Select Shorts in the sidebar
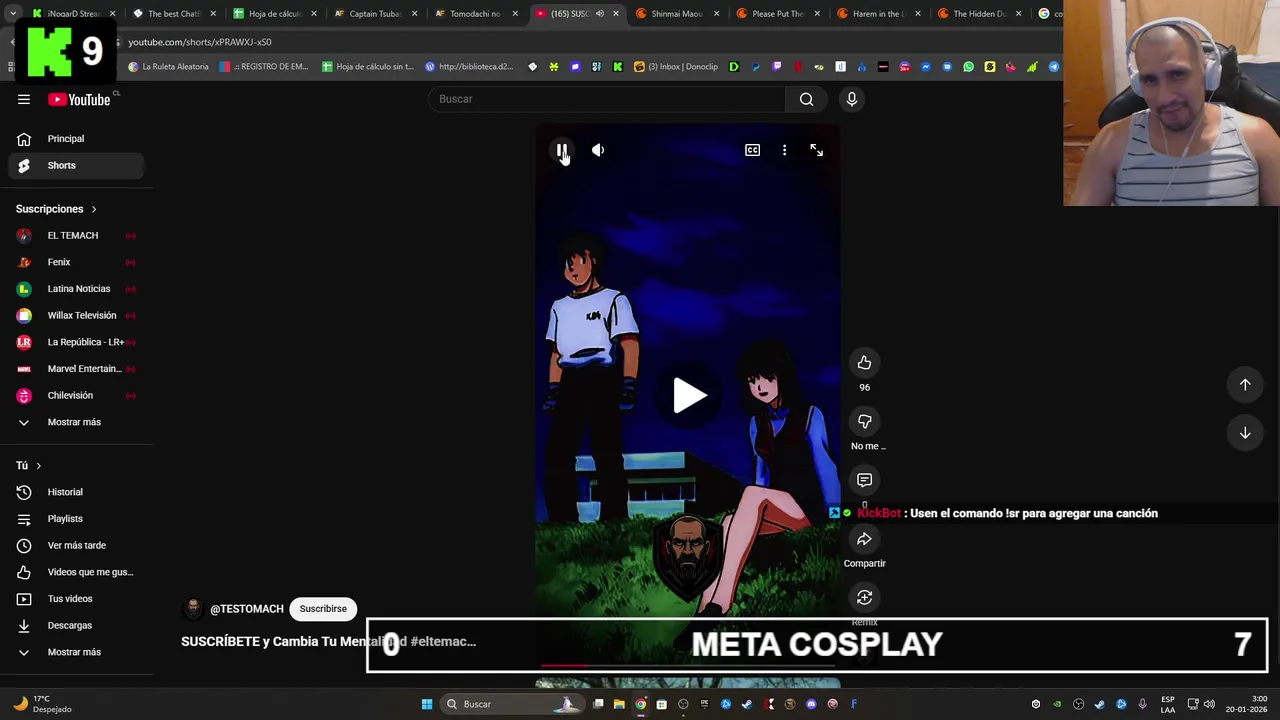 click(76, 165)
